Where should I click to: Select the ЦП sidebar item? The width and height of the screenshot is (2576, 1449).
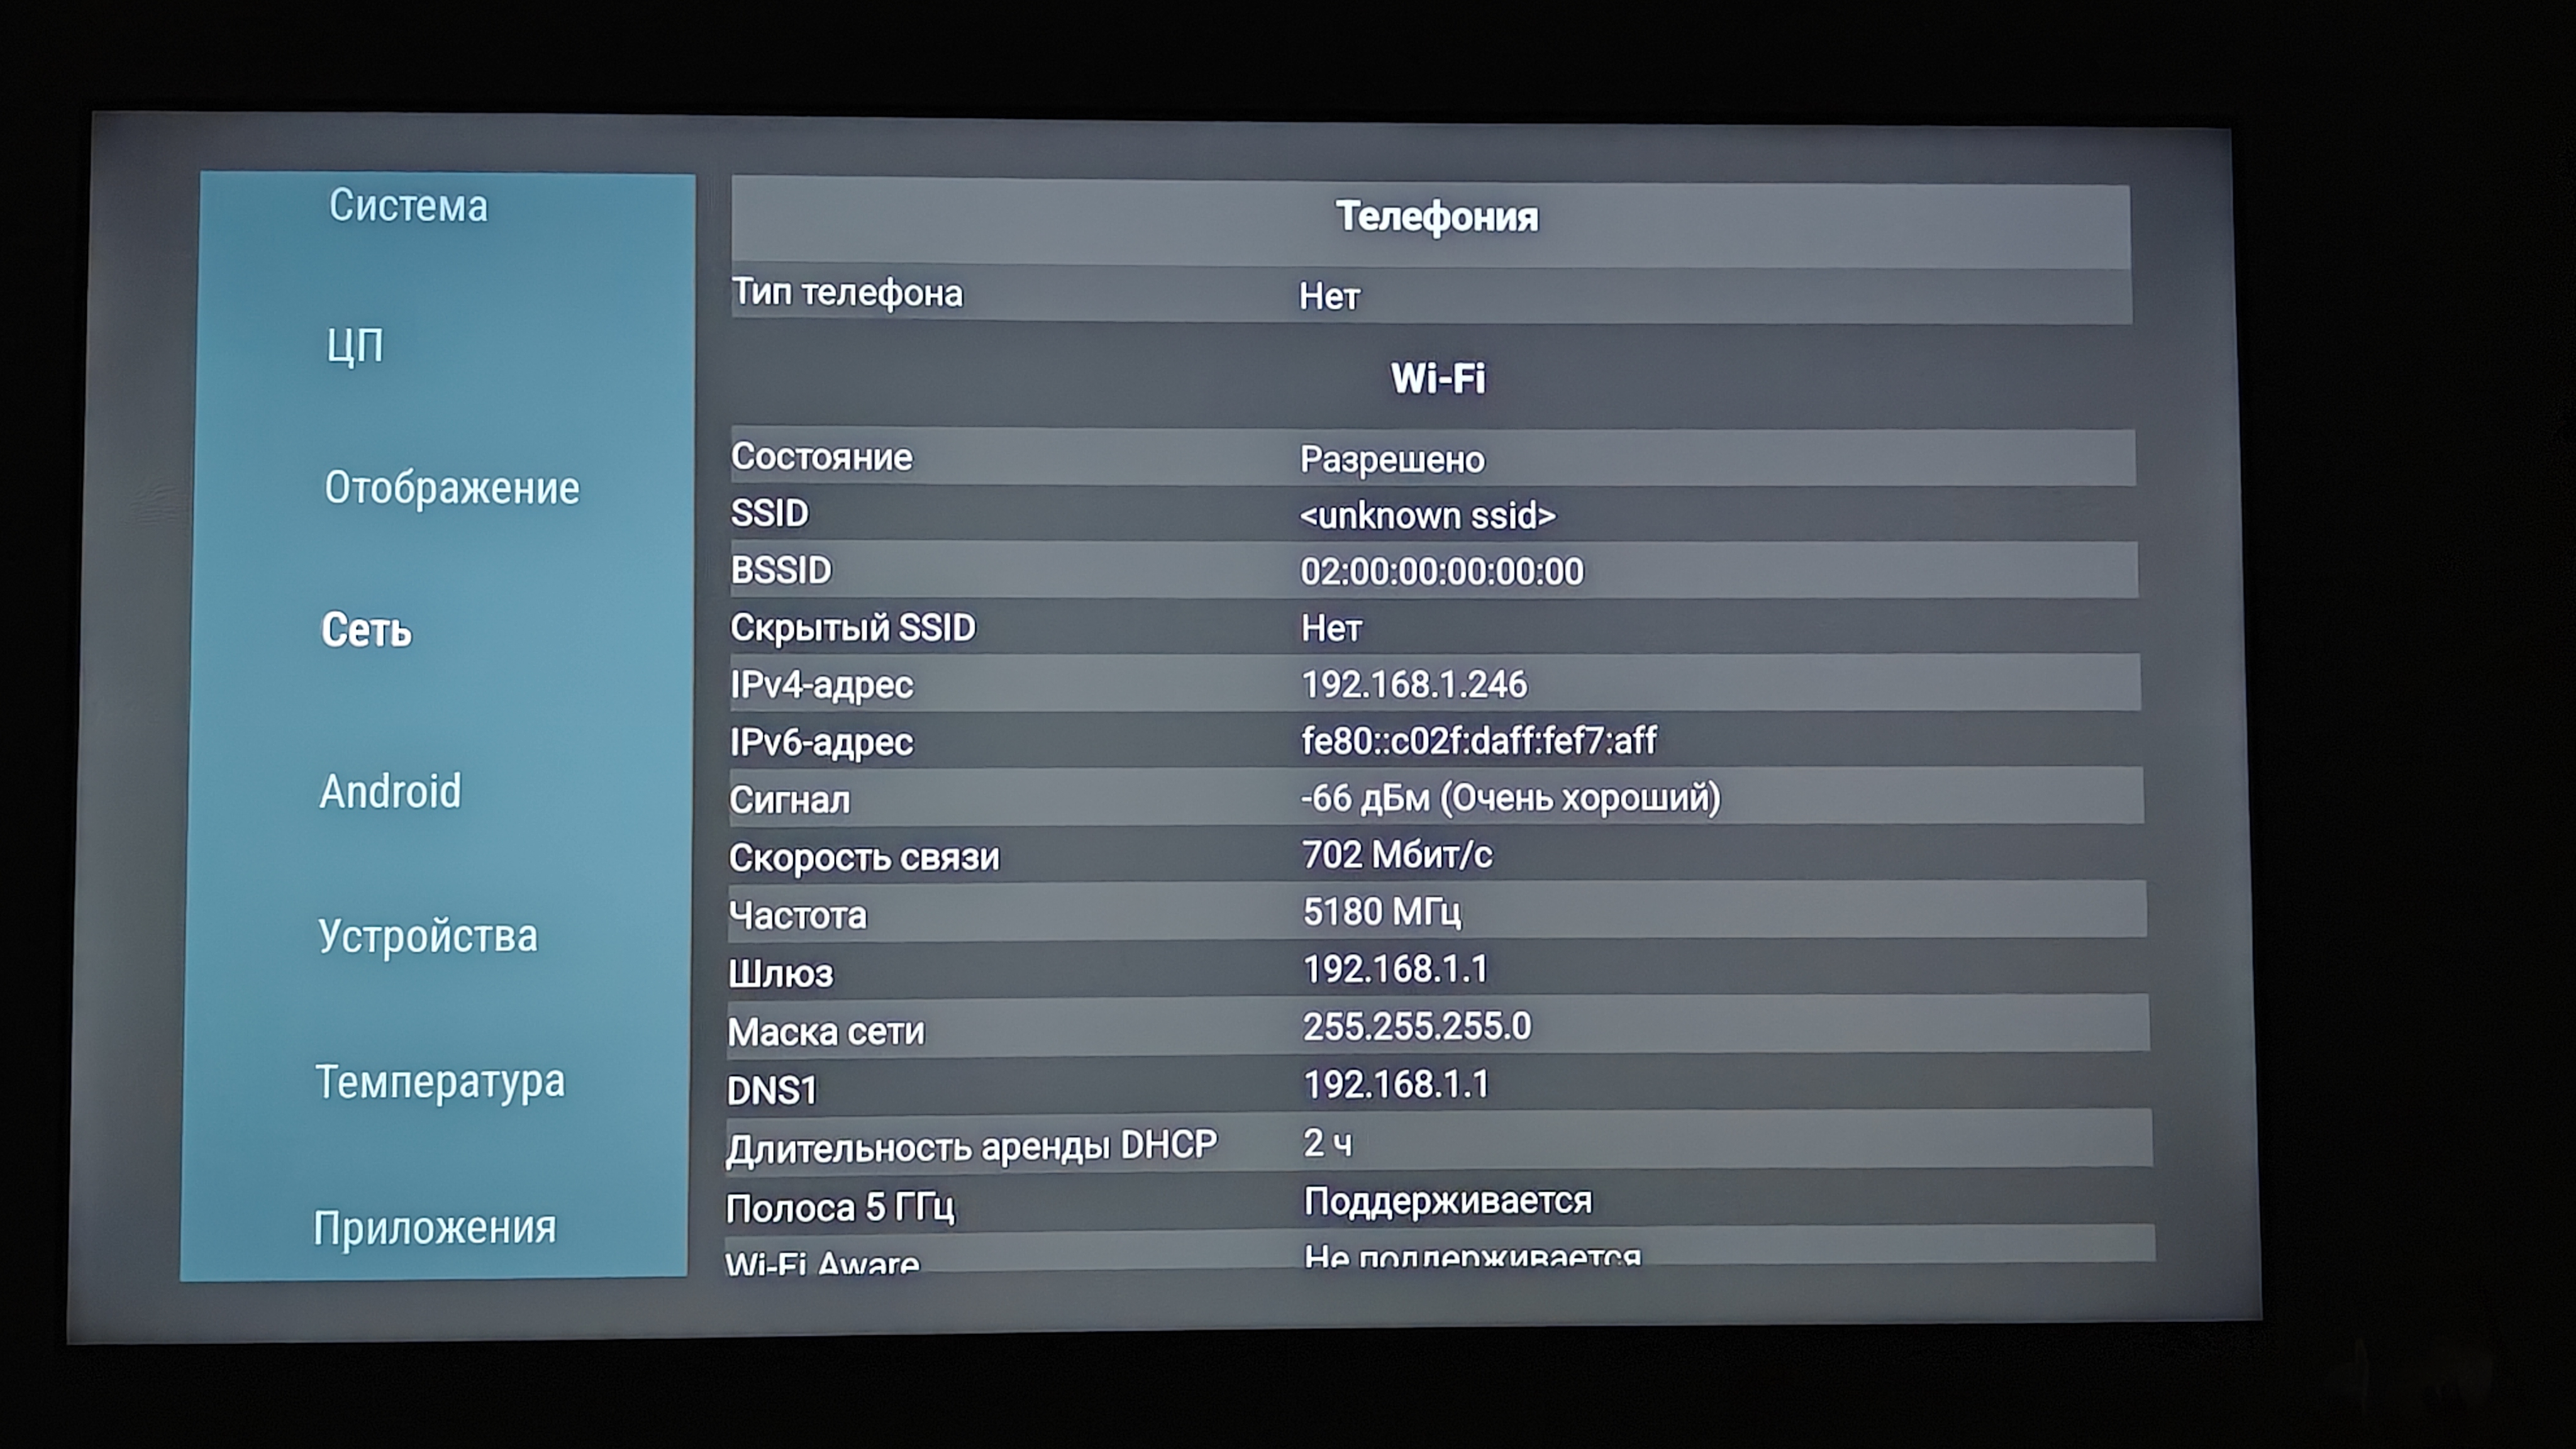coord(355,346)
